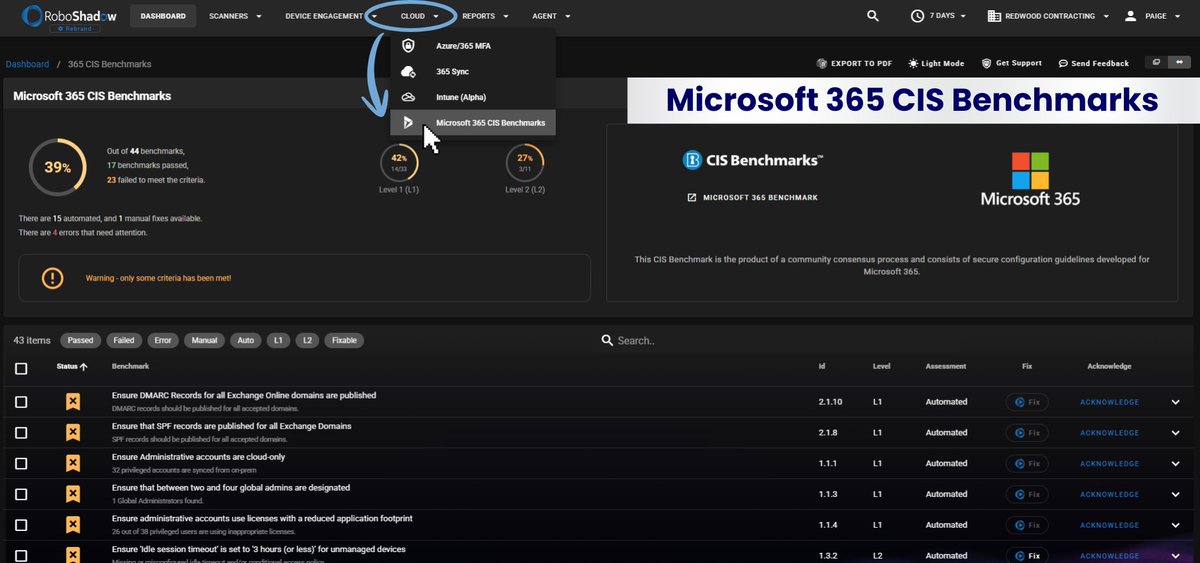This screenshot has height=563, width=1200.
Task: Open the Redwood Contracting organisation dropdown
Action: click(x=1047, y=16)
